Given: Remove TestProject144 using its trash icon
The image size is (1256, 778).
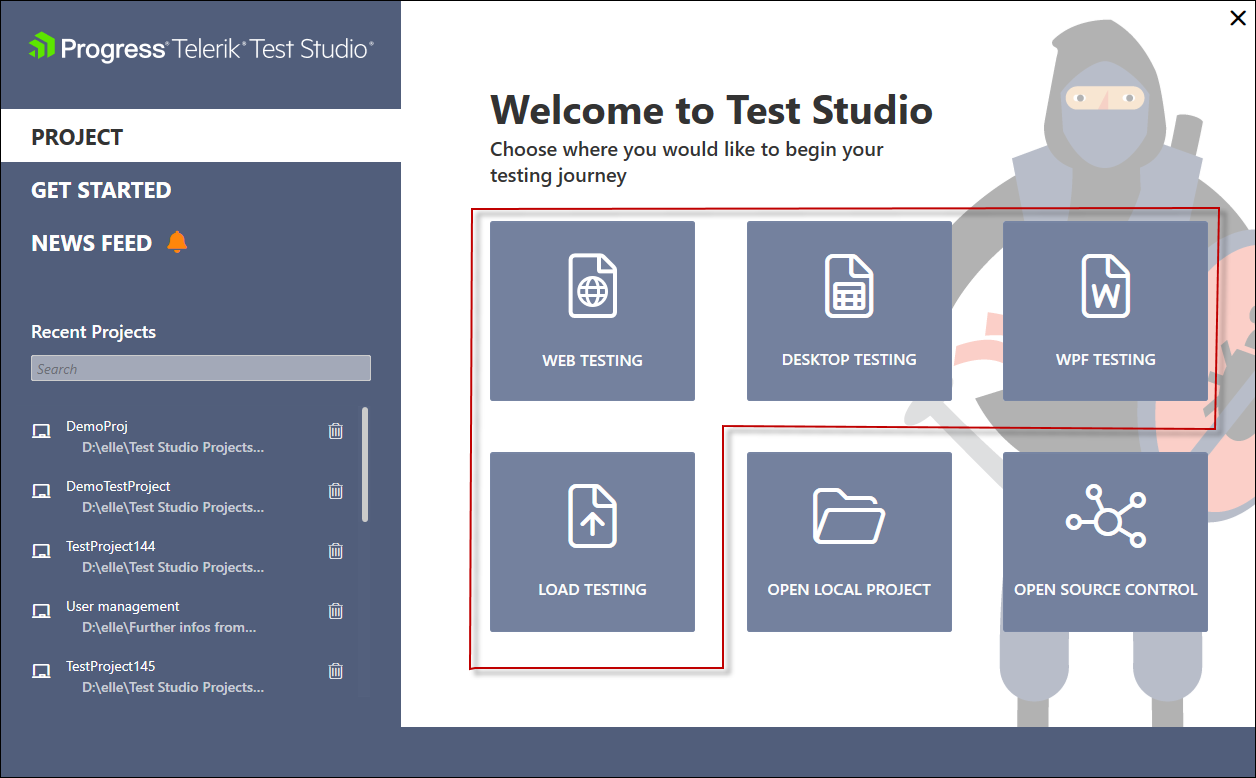Looking at the screenshot, I should pyautogui.click(x=336, y=551).
